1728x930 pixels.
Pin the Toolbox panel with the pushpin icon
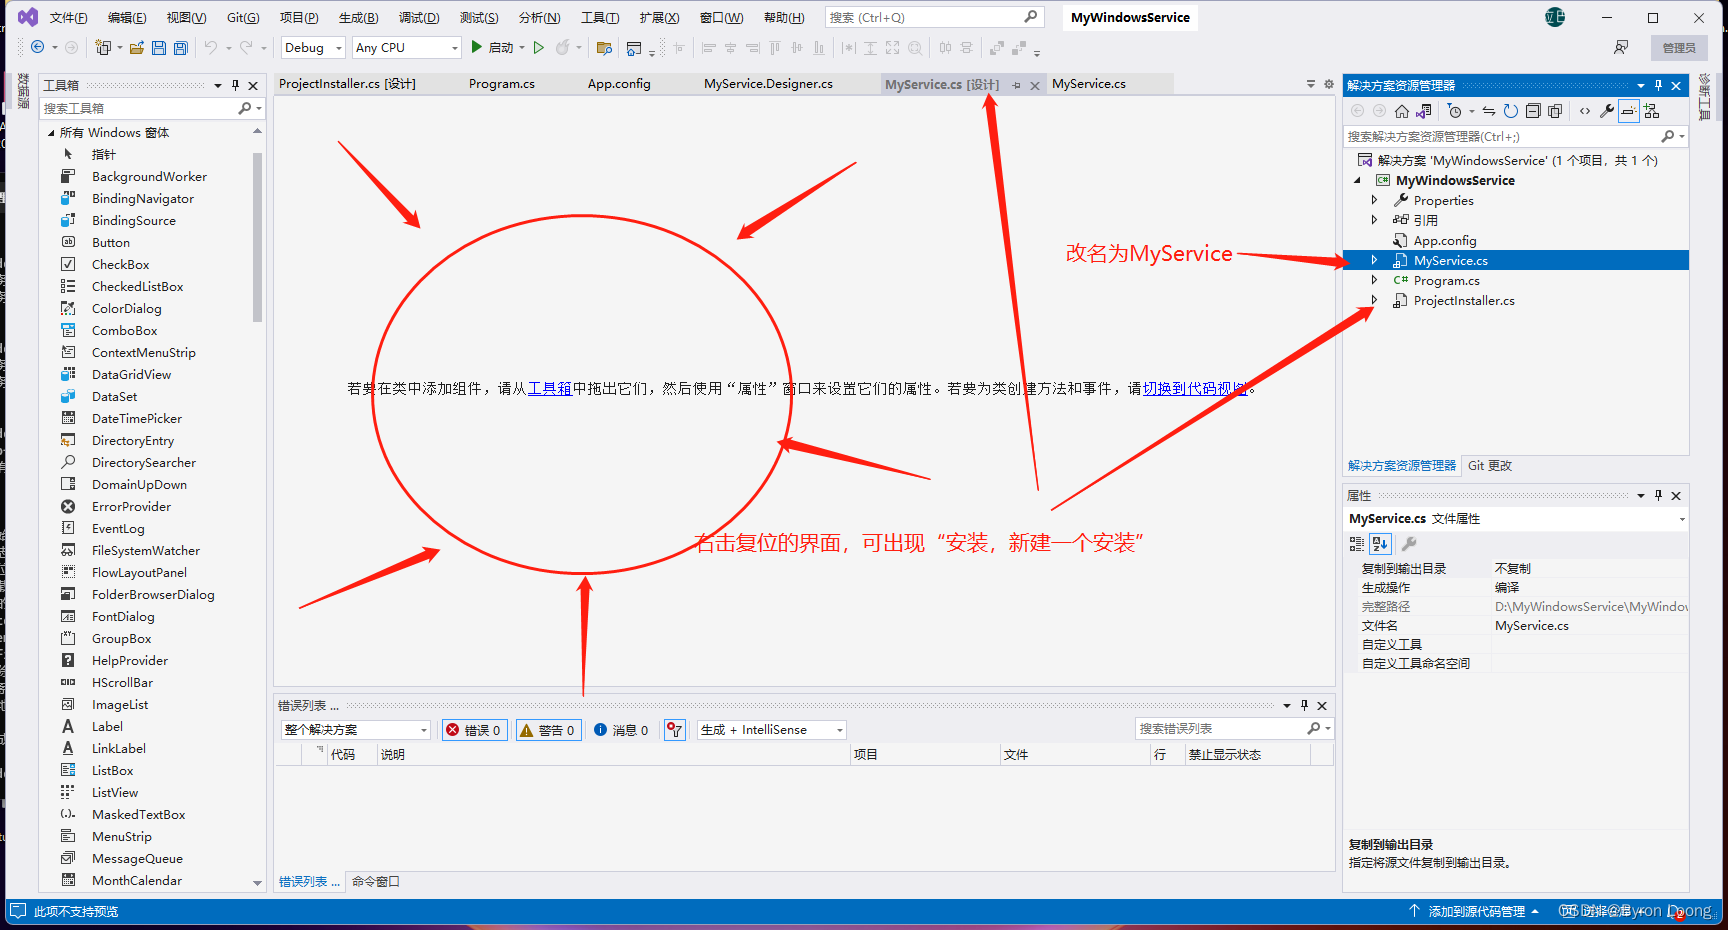pyautogui.click(x=235, y=85)
